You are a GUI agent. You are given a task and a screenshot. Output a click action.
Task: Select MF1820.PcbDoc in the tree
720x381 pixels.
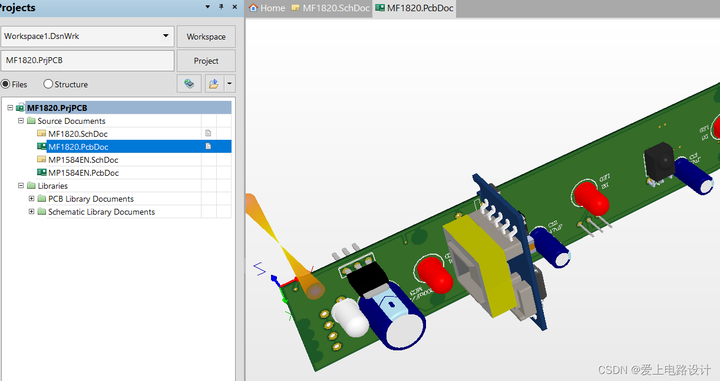[x=78, y=147]
